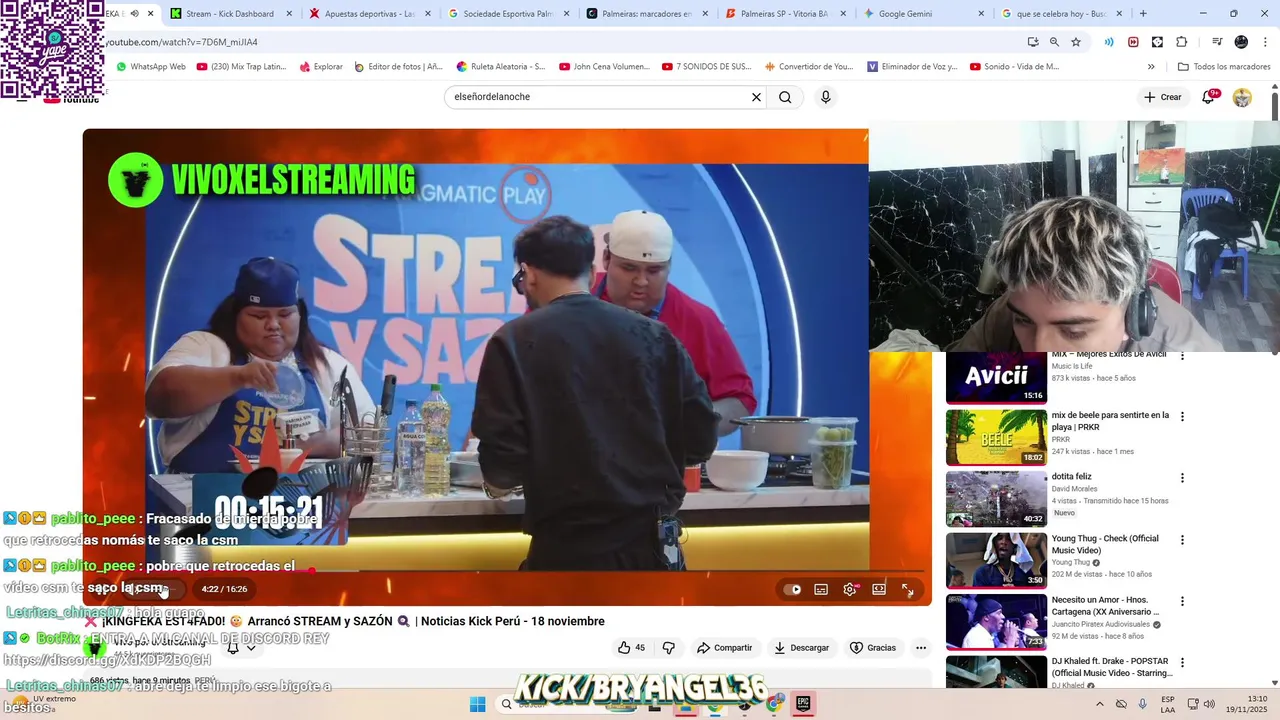Open Todos los marcadores folder
The height and width of the screenshot is (720, 1280).
pyautogui.click(x=1224, y=67)
